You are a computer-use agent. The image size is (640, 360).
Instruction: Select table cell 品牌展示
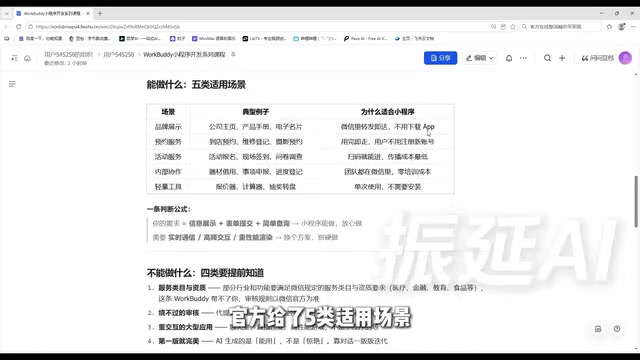tap(168, 127)
